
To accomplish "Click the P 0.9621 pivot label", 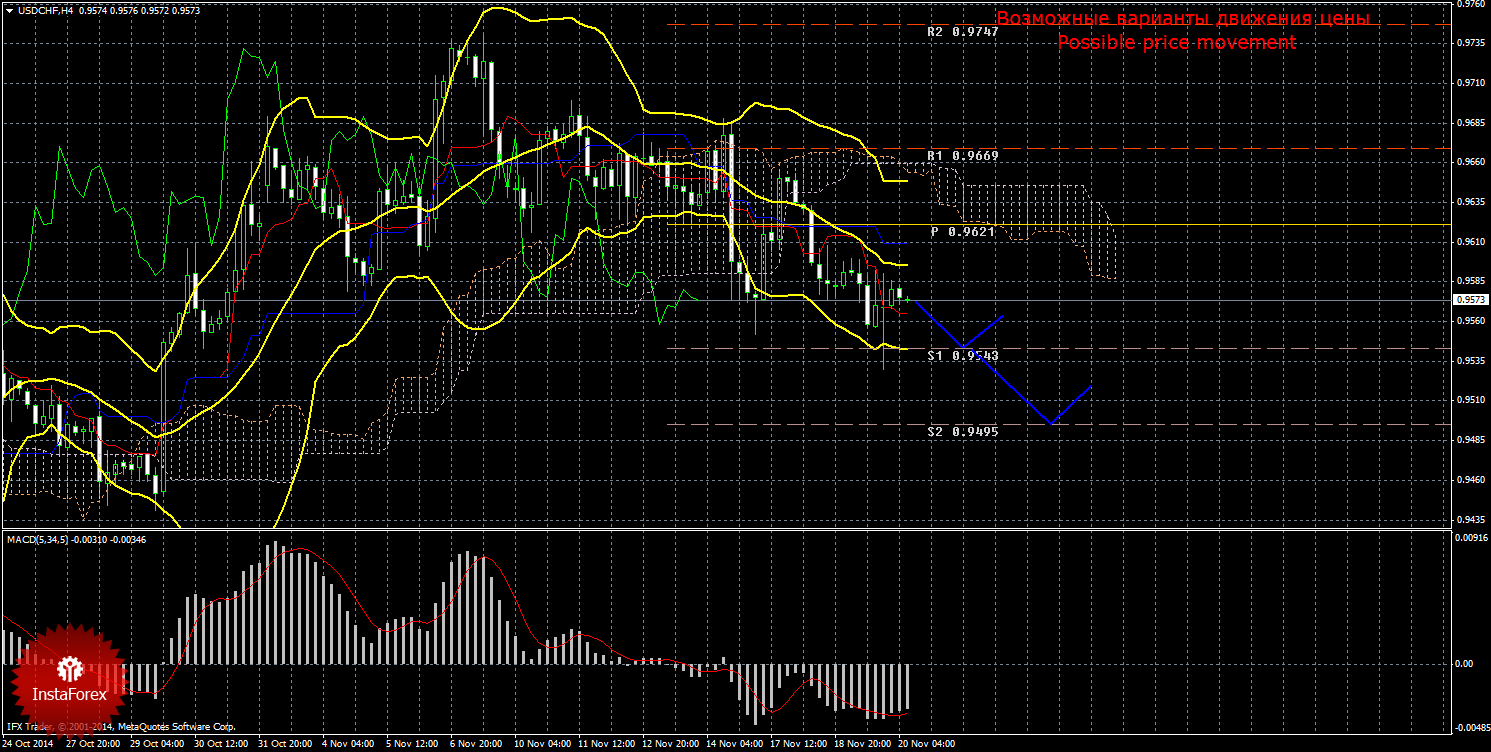I will point(963,232).
